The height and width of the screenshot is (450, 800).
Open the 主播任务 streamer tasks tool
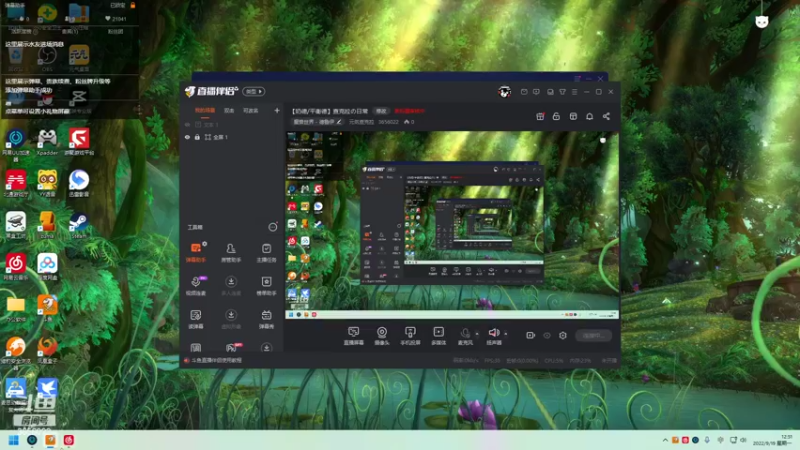click(x=266, y=252)
